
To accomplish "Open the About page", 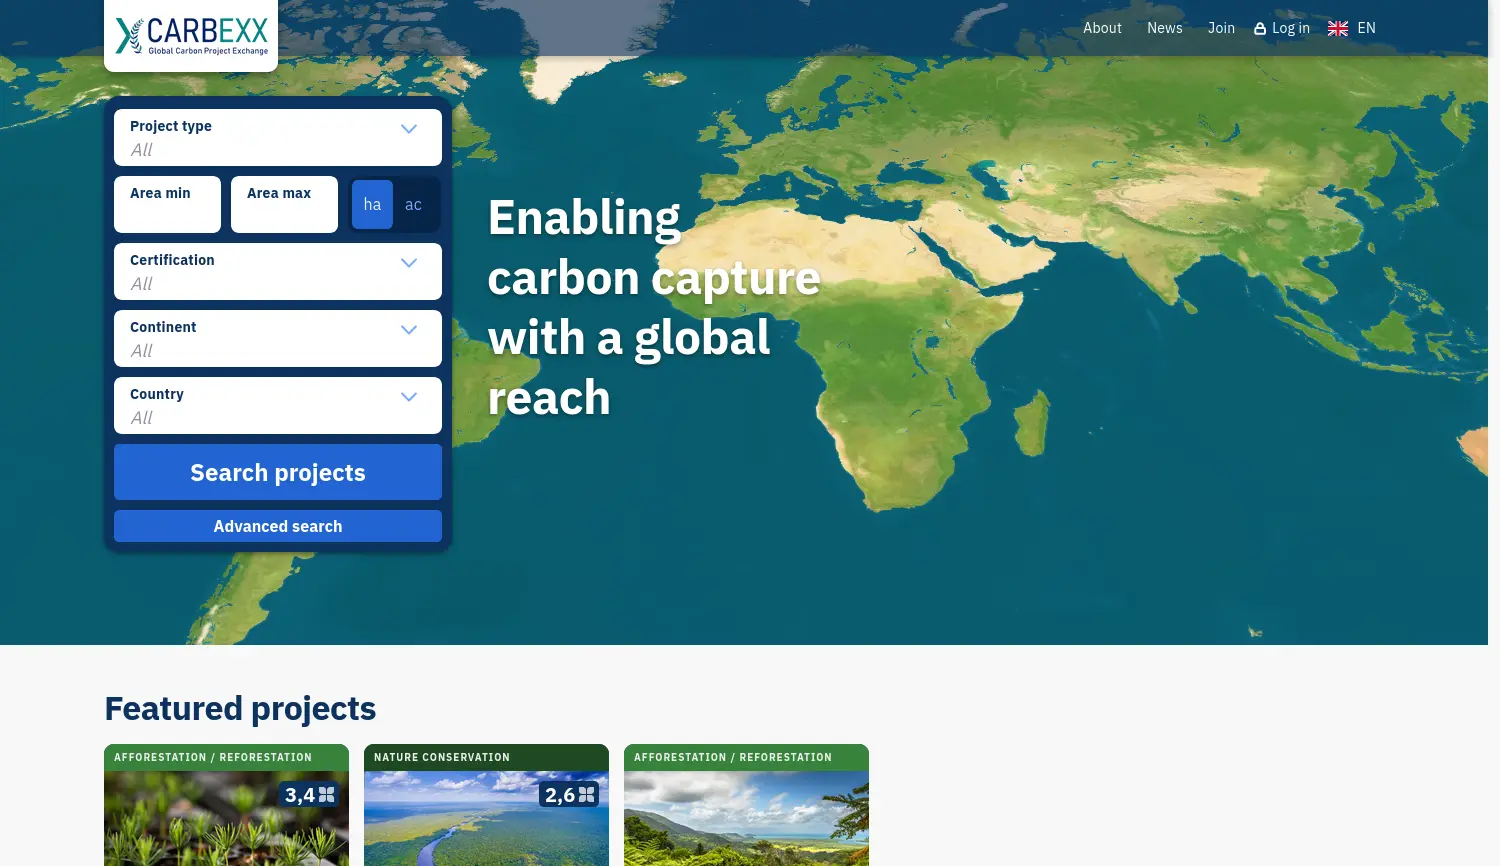I will click(1102, 28).
